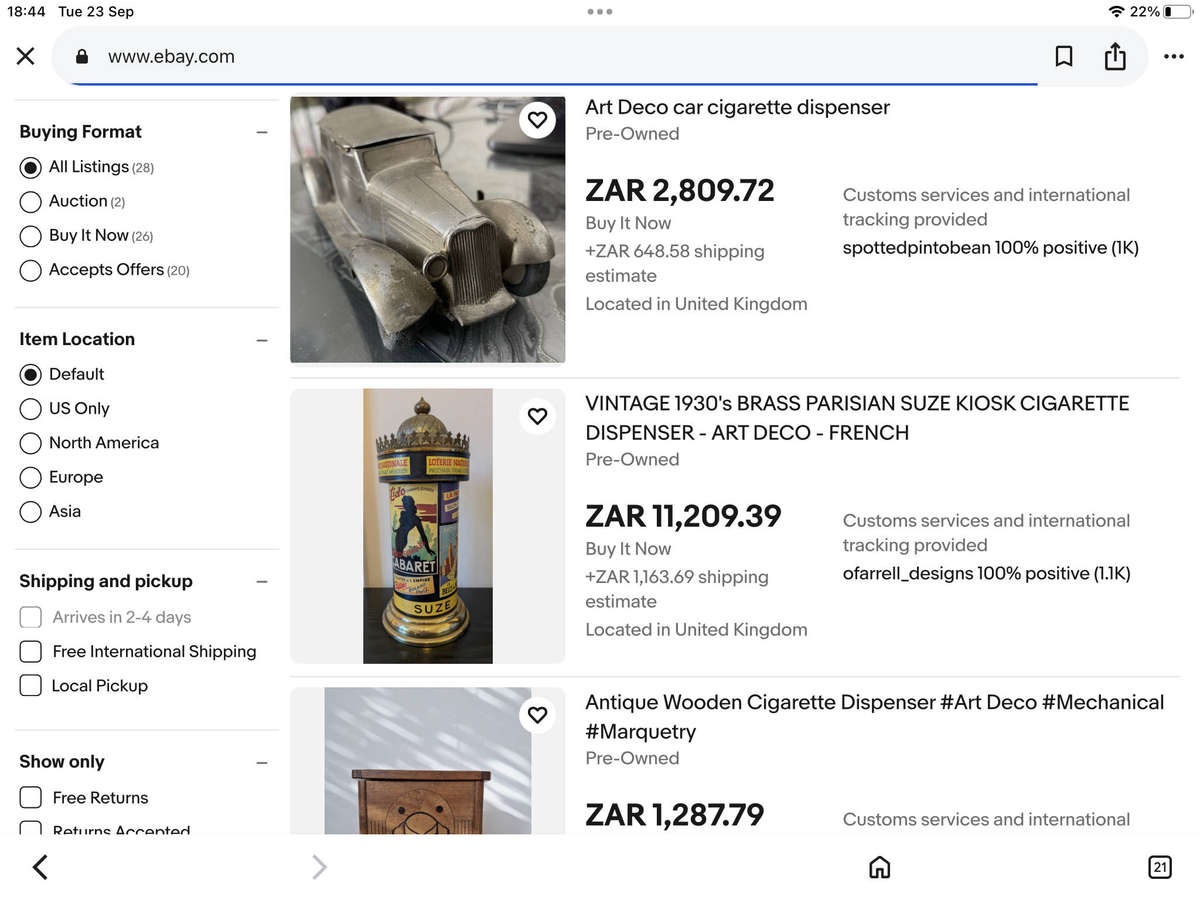Check the Local Pickup option
Viewport: 1200px width, 900px height.
click(x=31, y=686)
